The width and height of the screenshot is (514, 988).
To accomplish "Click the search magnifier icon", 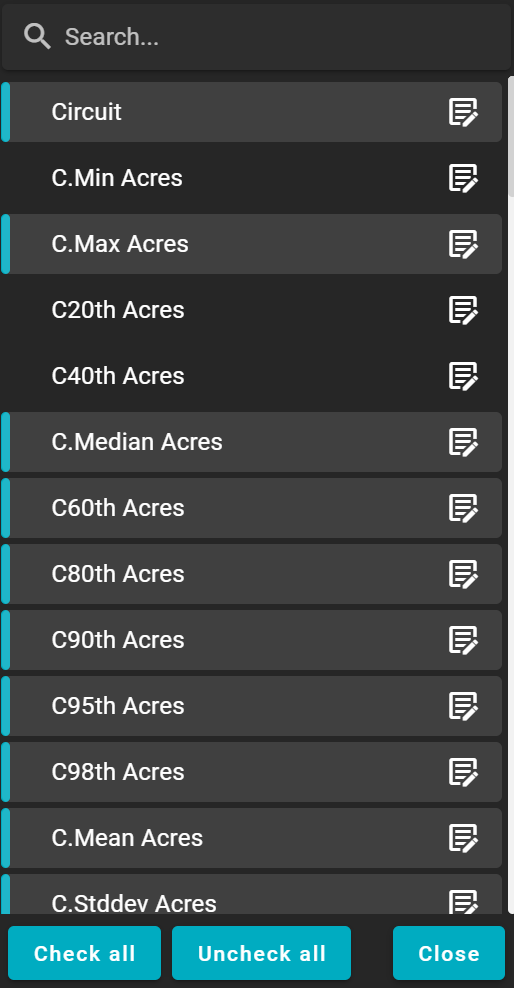I will pyautogui.click(x=37, y=37).
